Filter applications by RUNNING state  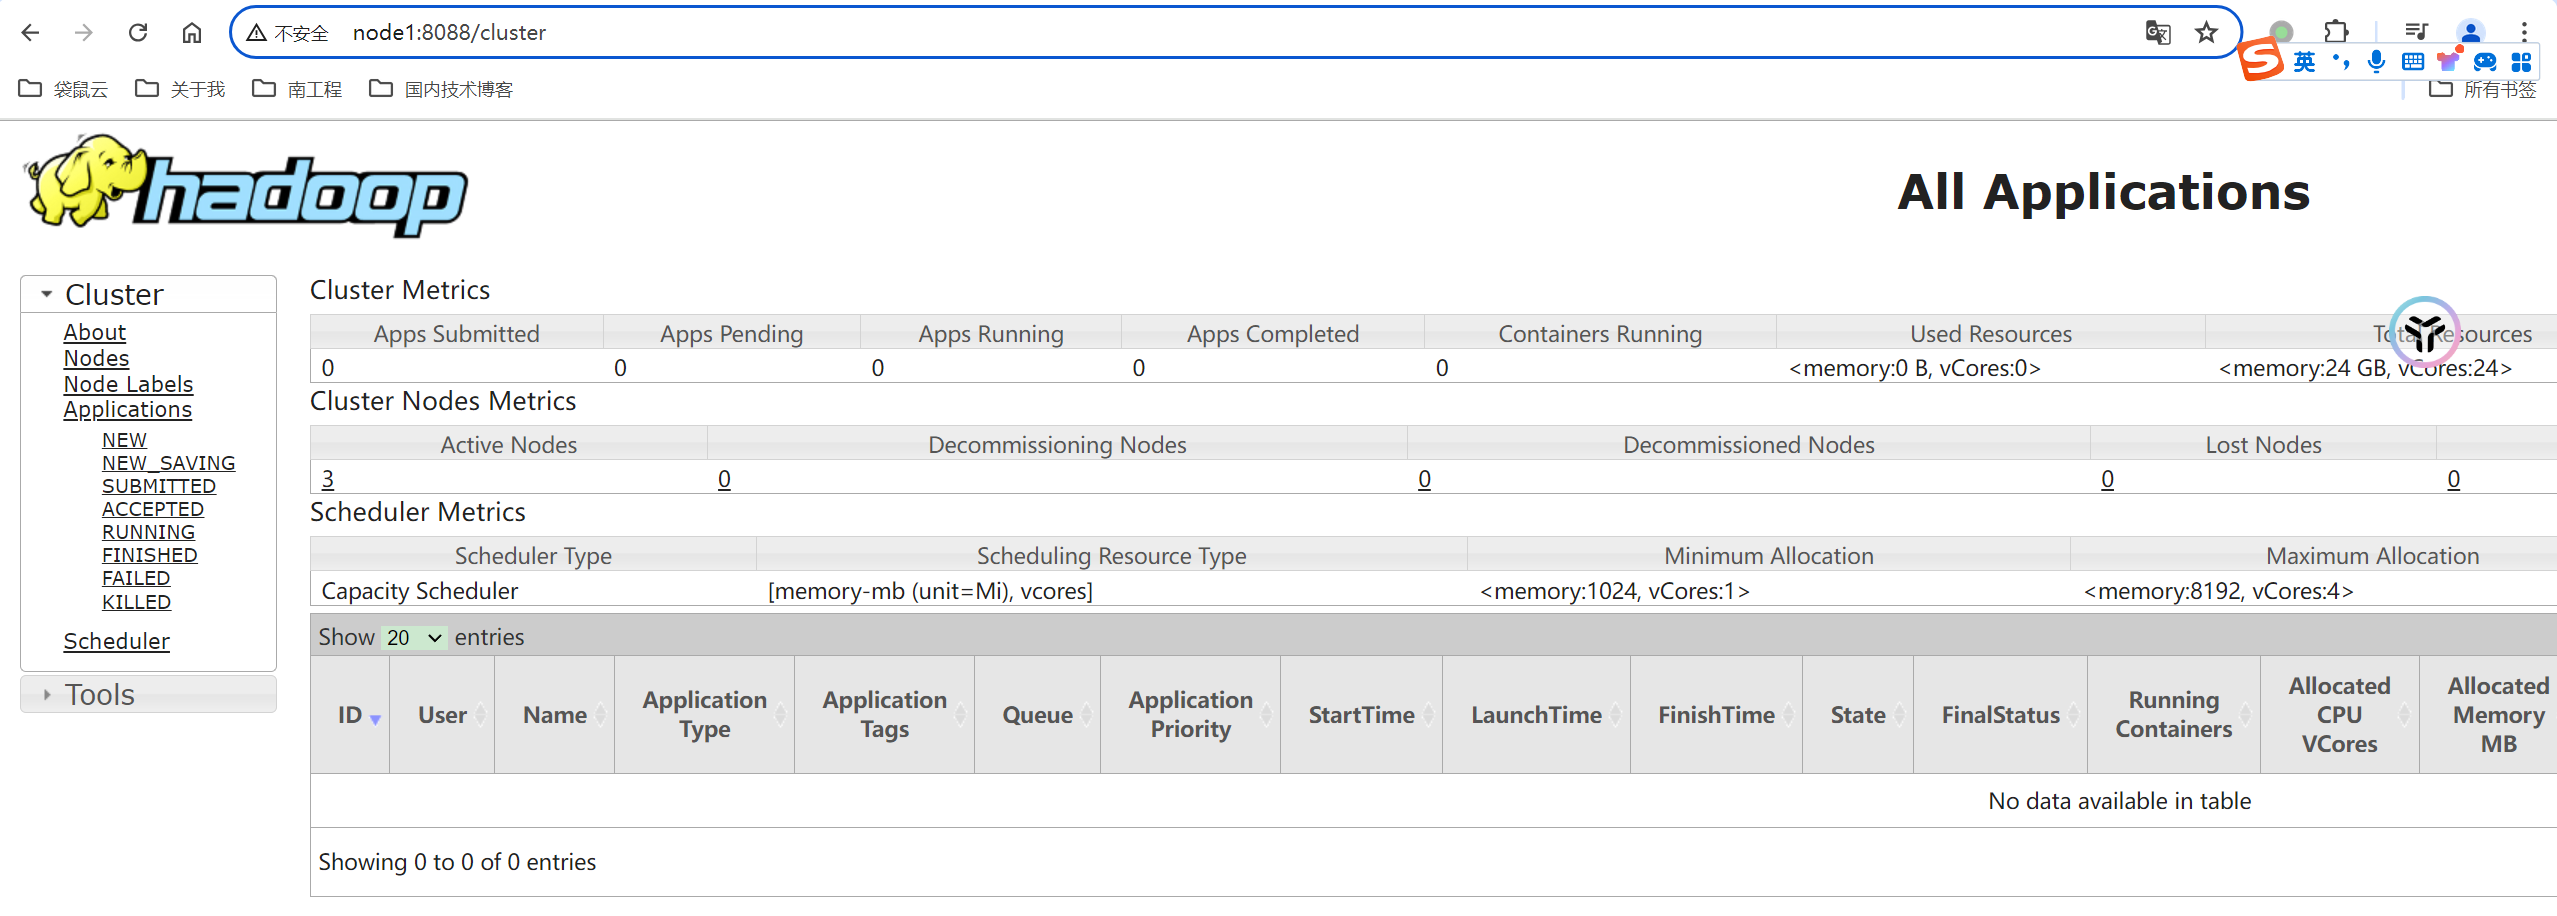[148, 532]
